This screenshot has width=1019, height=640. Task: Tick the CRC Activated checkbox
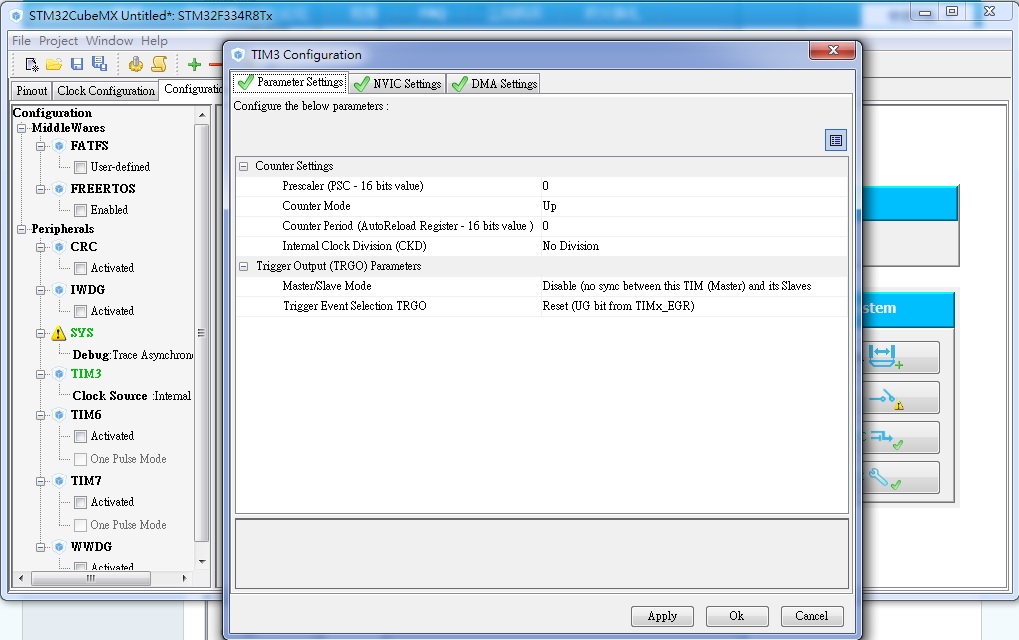pyautogui.click(x=81, y=268)
